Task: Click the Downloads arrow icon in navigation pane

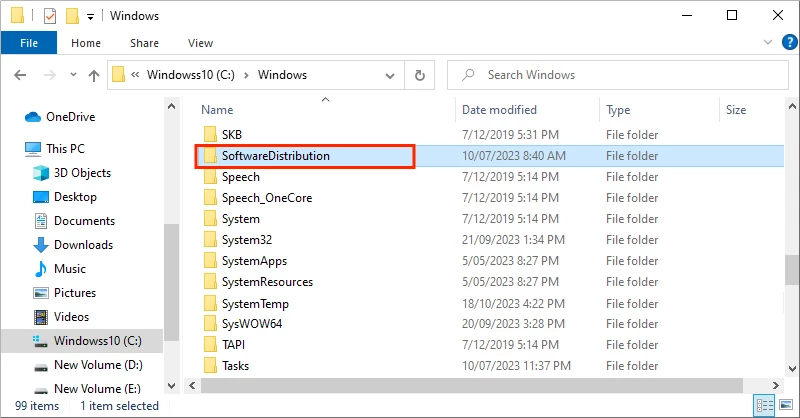Action: [41, 245]
